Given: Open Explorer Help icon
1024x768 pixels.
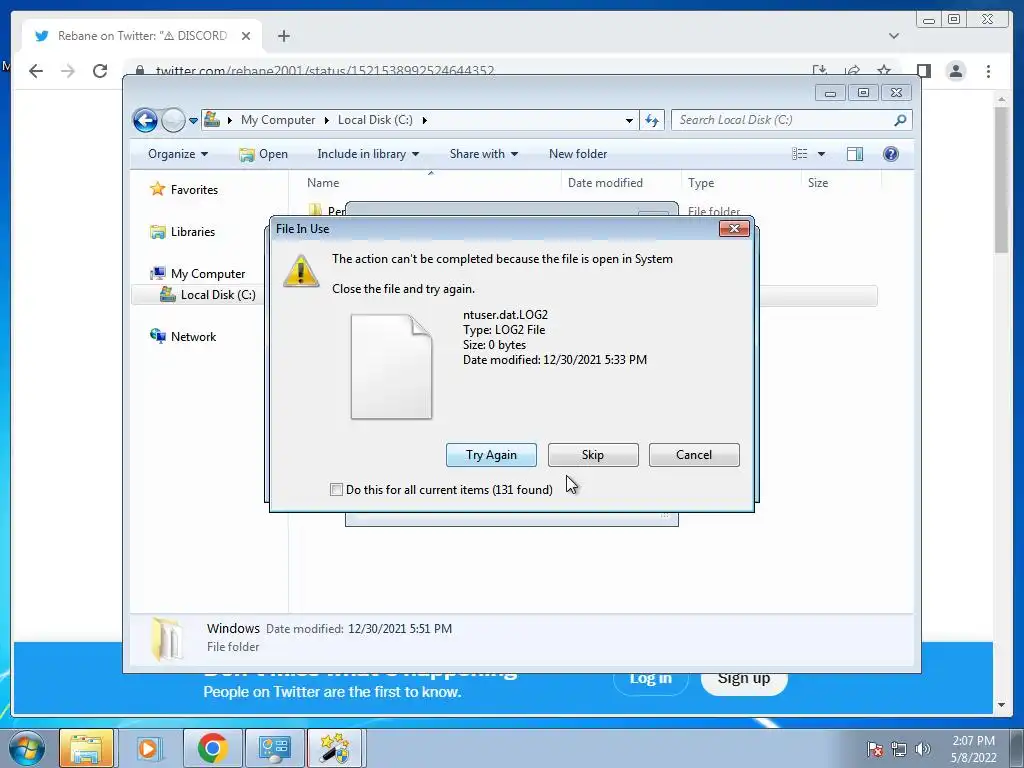Looking at the screenshot, I should pos(890,154).
